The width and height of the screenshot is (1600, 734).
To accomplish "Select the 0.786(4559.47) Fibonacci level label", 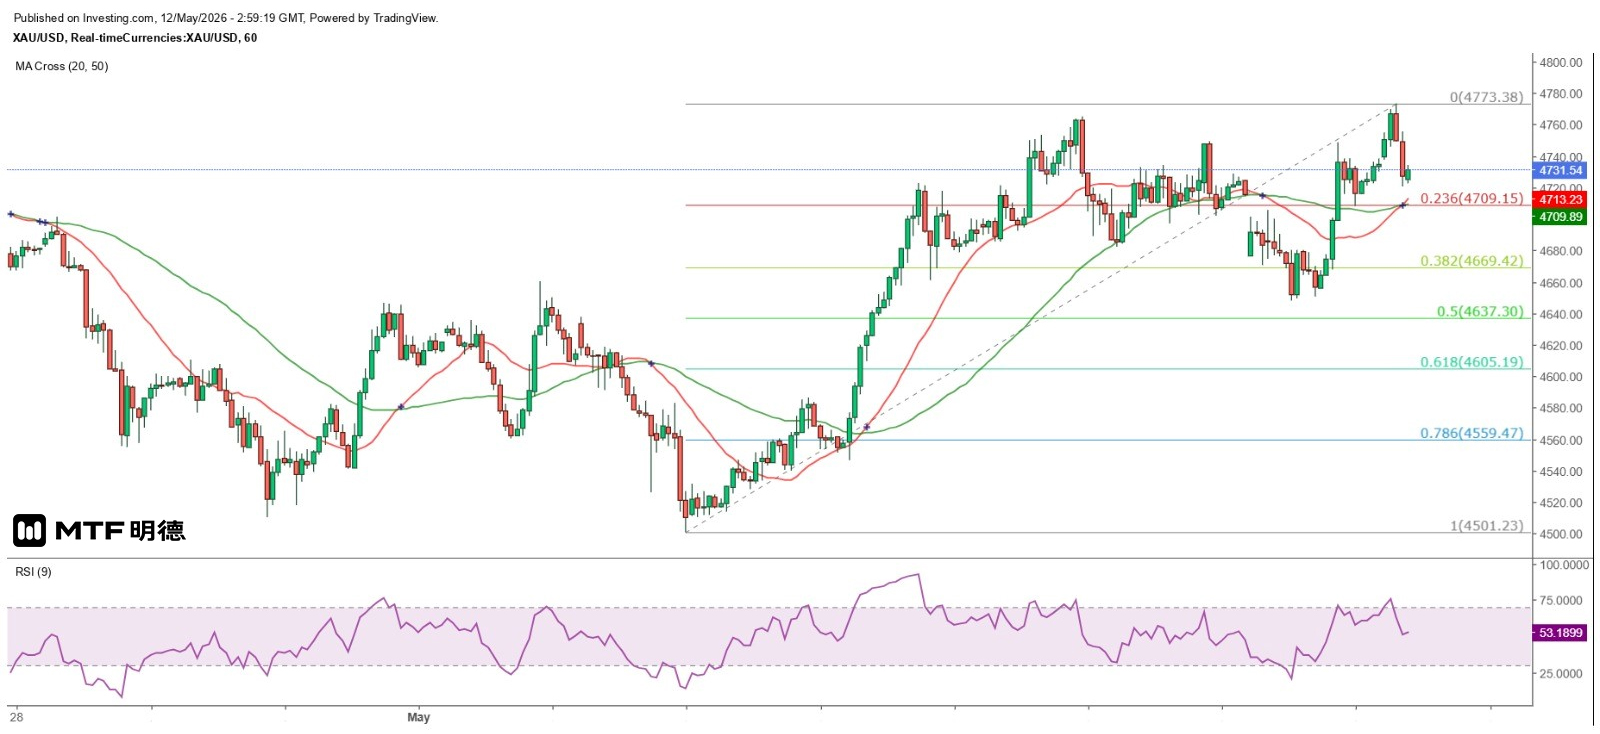I will click(x=1472, y=433).
